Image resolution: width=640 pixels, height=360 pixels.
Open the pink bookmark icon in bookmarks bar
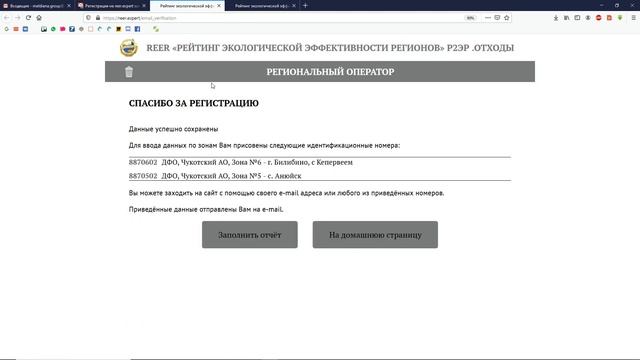tap(62, 29)
